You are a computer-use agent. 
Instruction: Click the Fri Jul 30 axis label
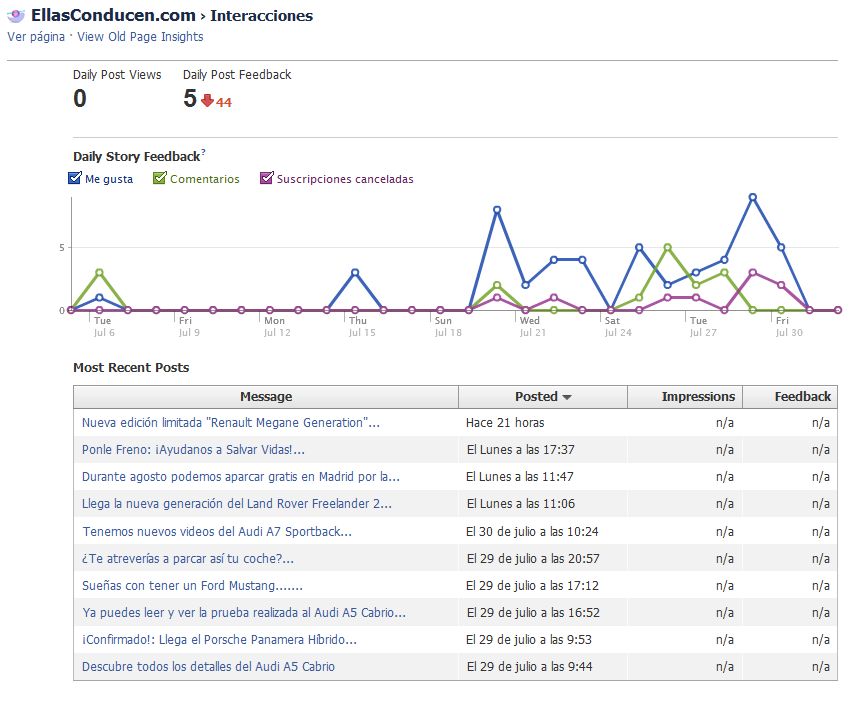click(x=789, y=326)
